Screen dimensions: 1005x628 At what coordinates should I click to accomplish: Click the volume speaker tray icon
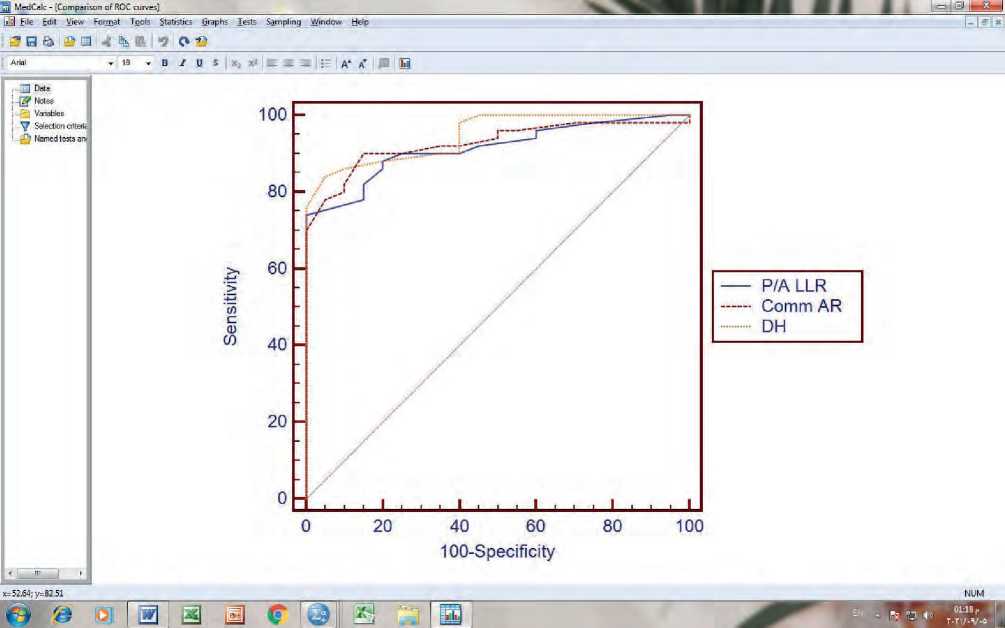tap(927, 615)
